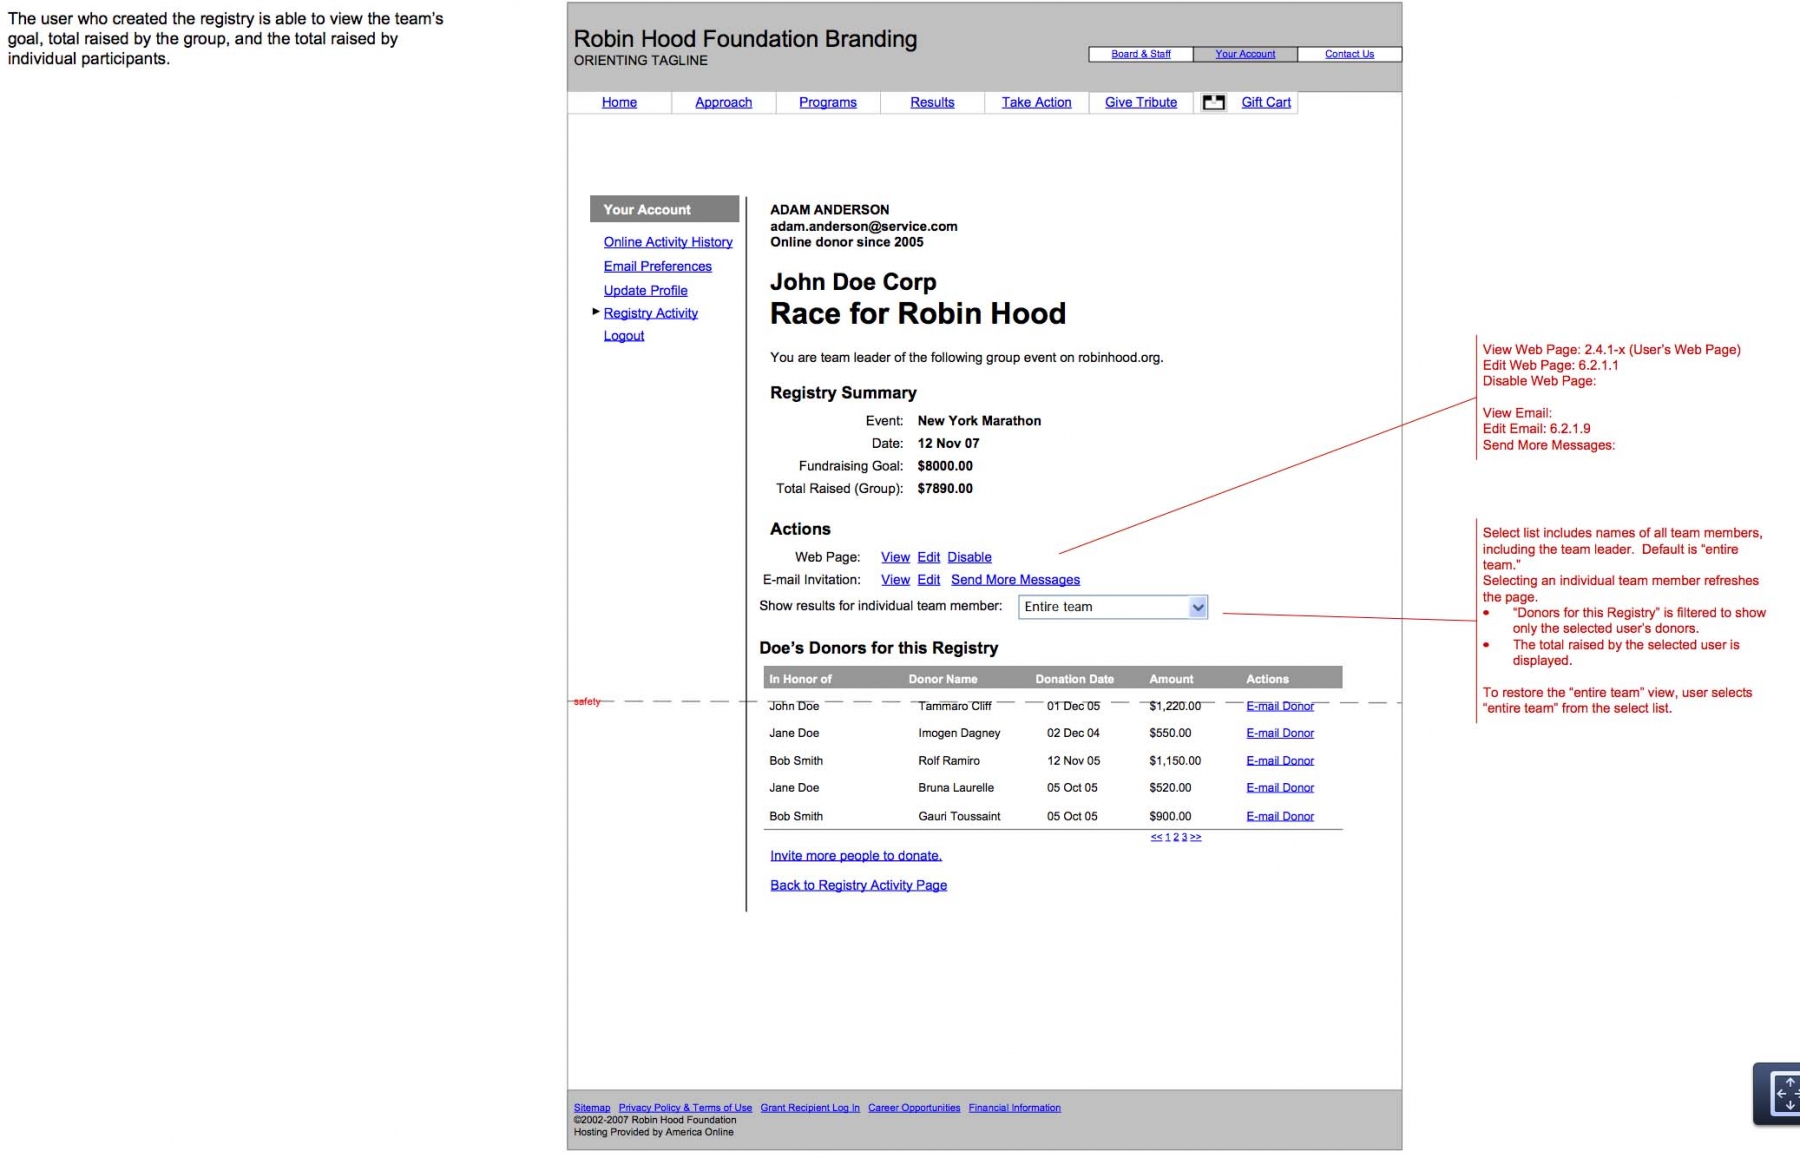Image resolution: width=1800 pixels, height=1158 pixels.
Task: Open the Results nav item
Action: tap(932, 102)
